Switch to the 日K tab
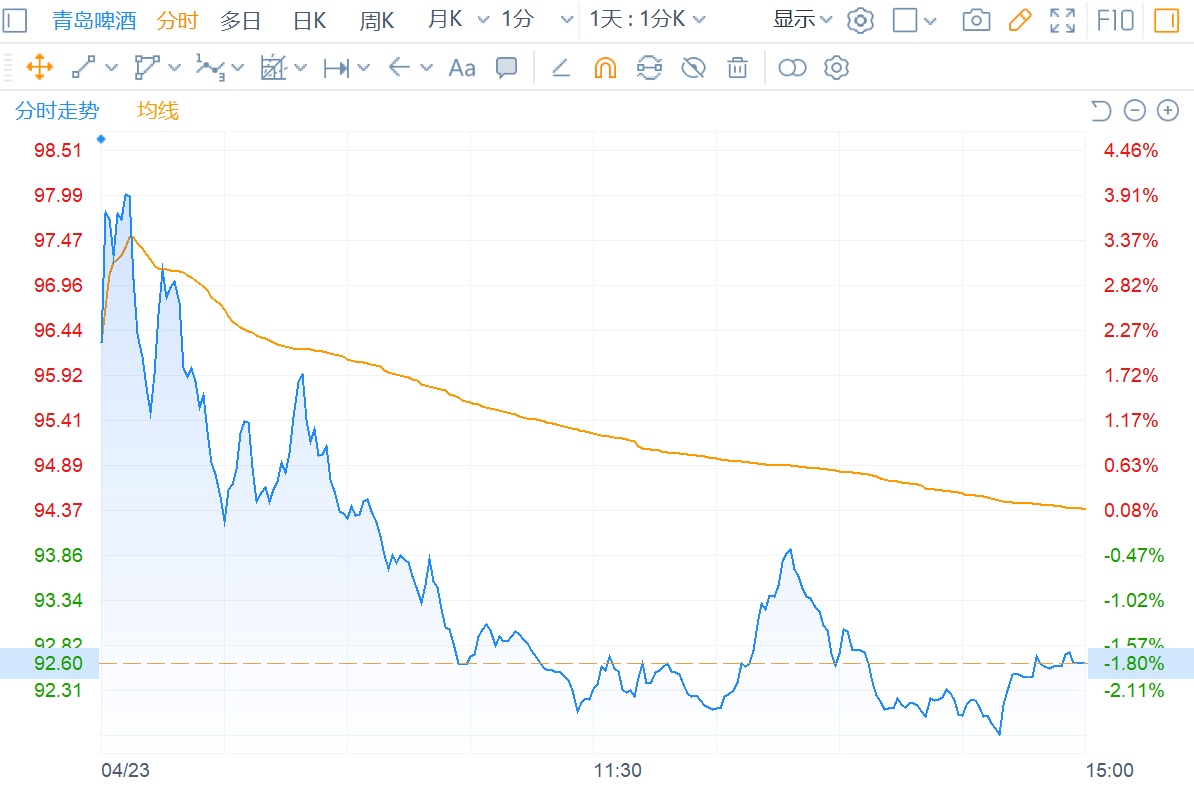The image size is (1194, 790). pyautogui.click(x=309, y=20)
